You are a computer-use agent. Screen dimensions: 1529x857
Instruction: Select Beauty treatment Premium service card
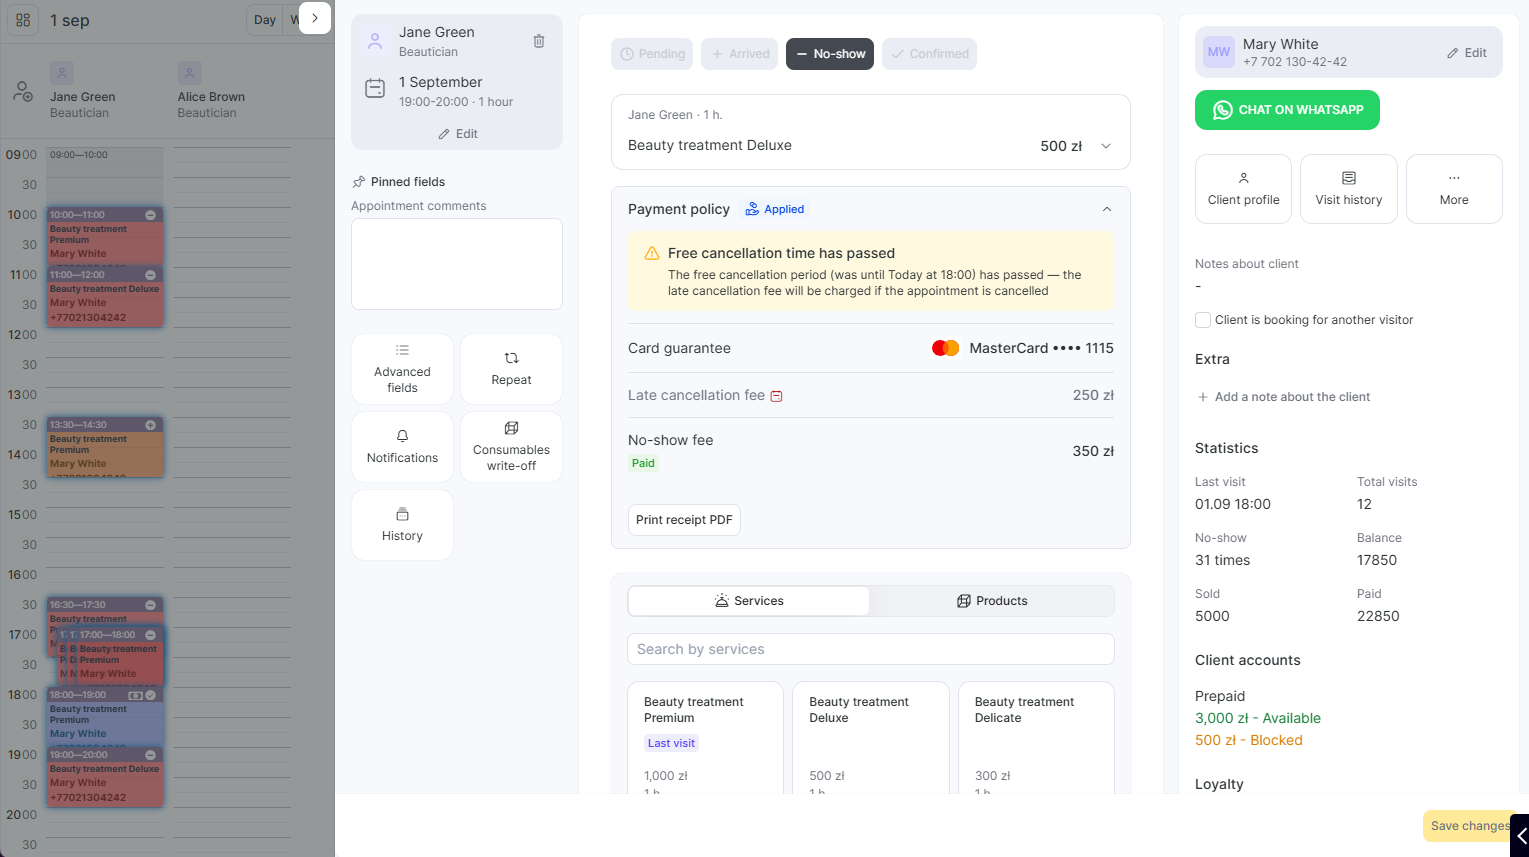705,738
